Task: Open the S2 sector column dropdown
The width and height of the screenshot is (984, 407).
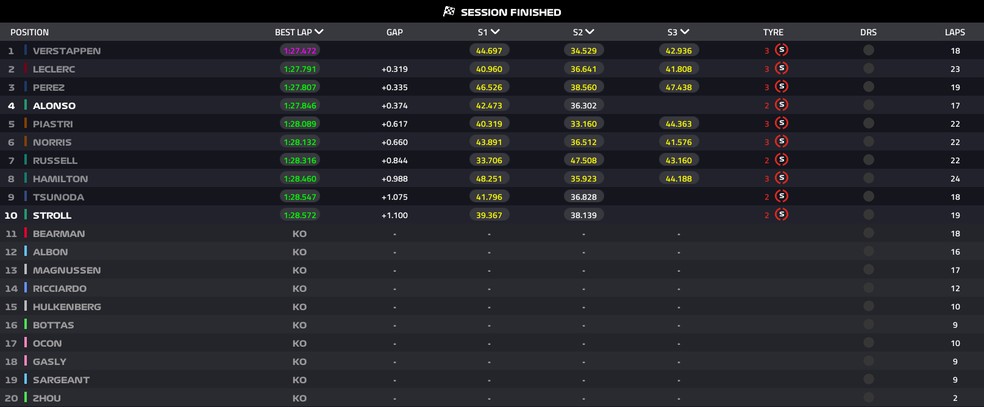Action: click(x=590, y=32)
